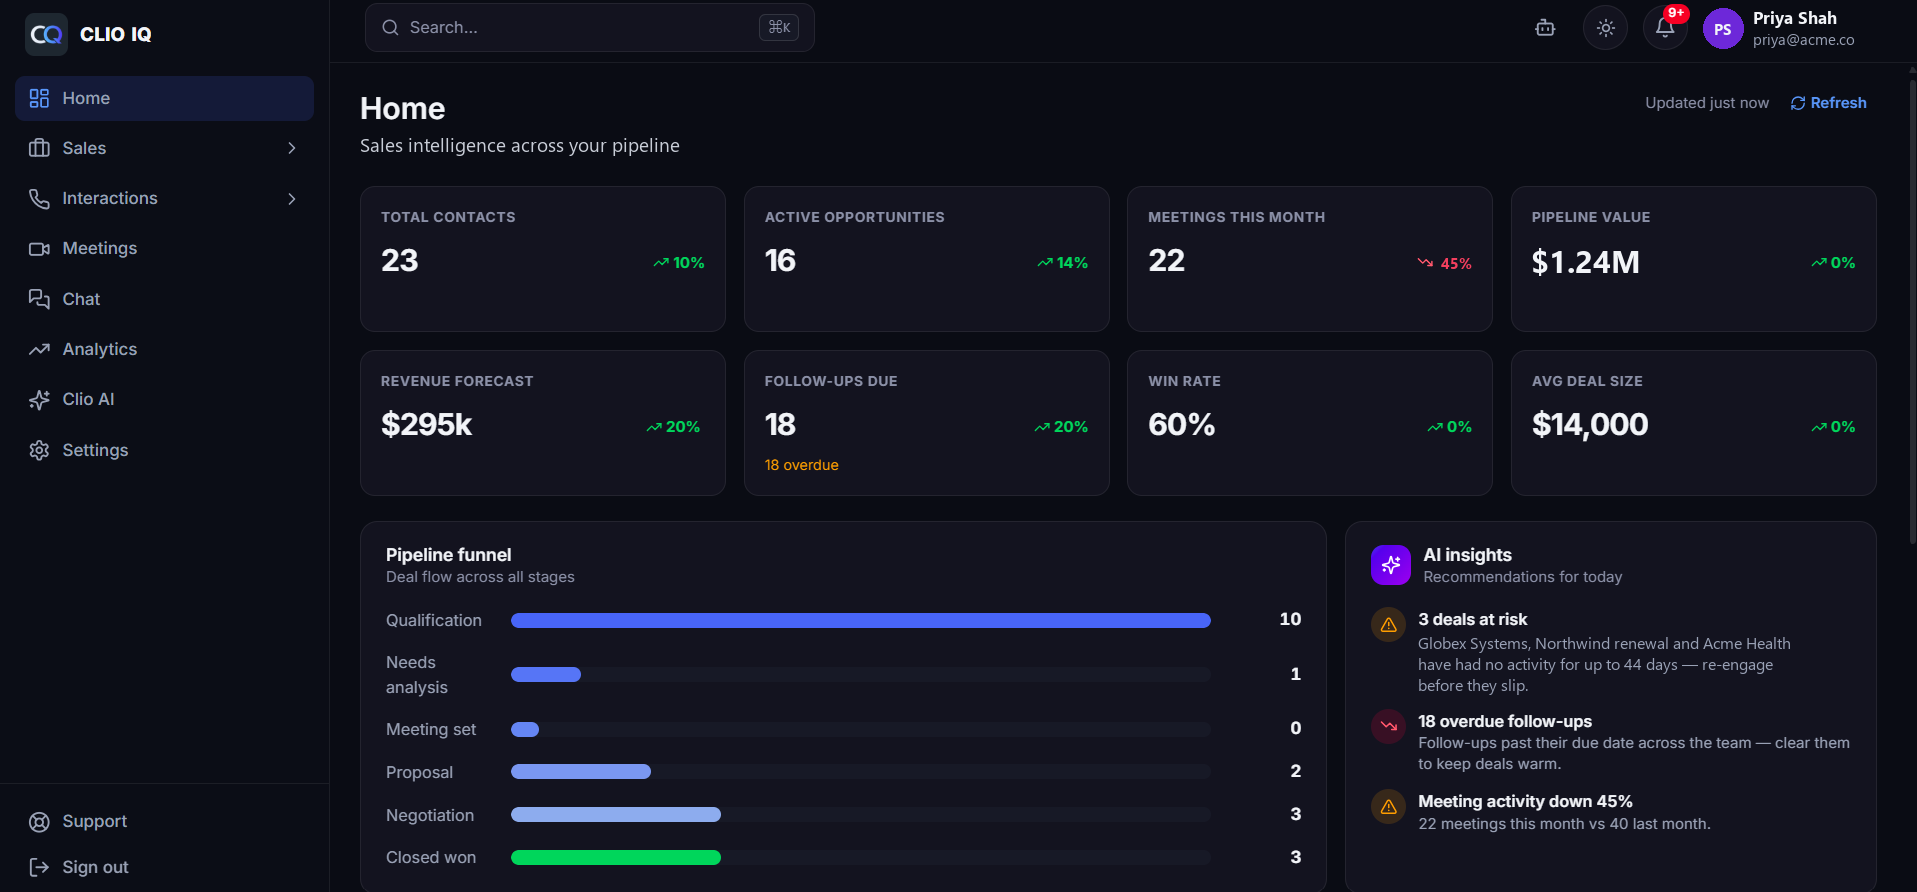Image resolution: width=1917 pixels, height=892 pixels.
Task: Click the Qualification funnel bar
Action: (860, 621)
